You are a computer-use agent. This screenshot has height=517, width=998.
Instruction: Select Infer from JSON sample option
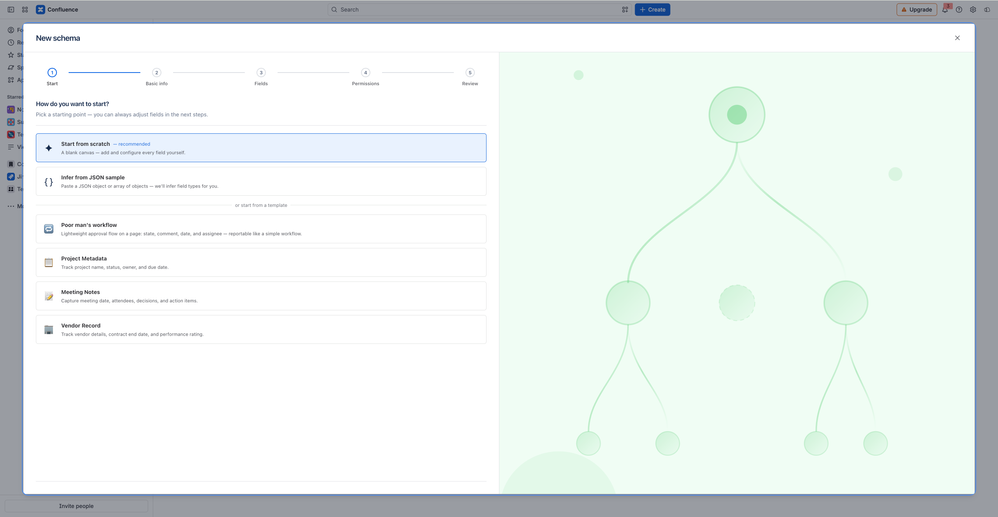(x=261, y=181)
